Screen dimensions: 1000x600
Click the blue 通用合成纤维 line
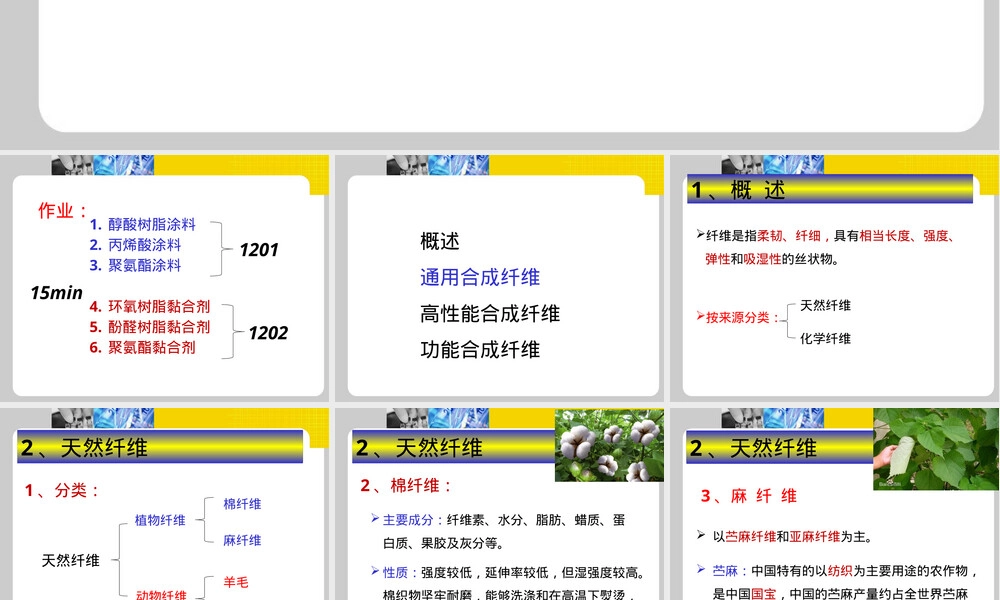(x=480, y=277)
